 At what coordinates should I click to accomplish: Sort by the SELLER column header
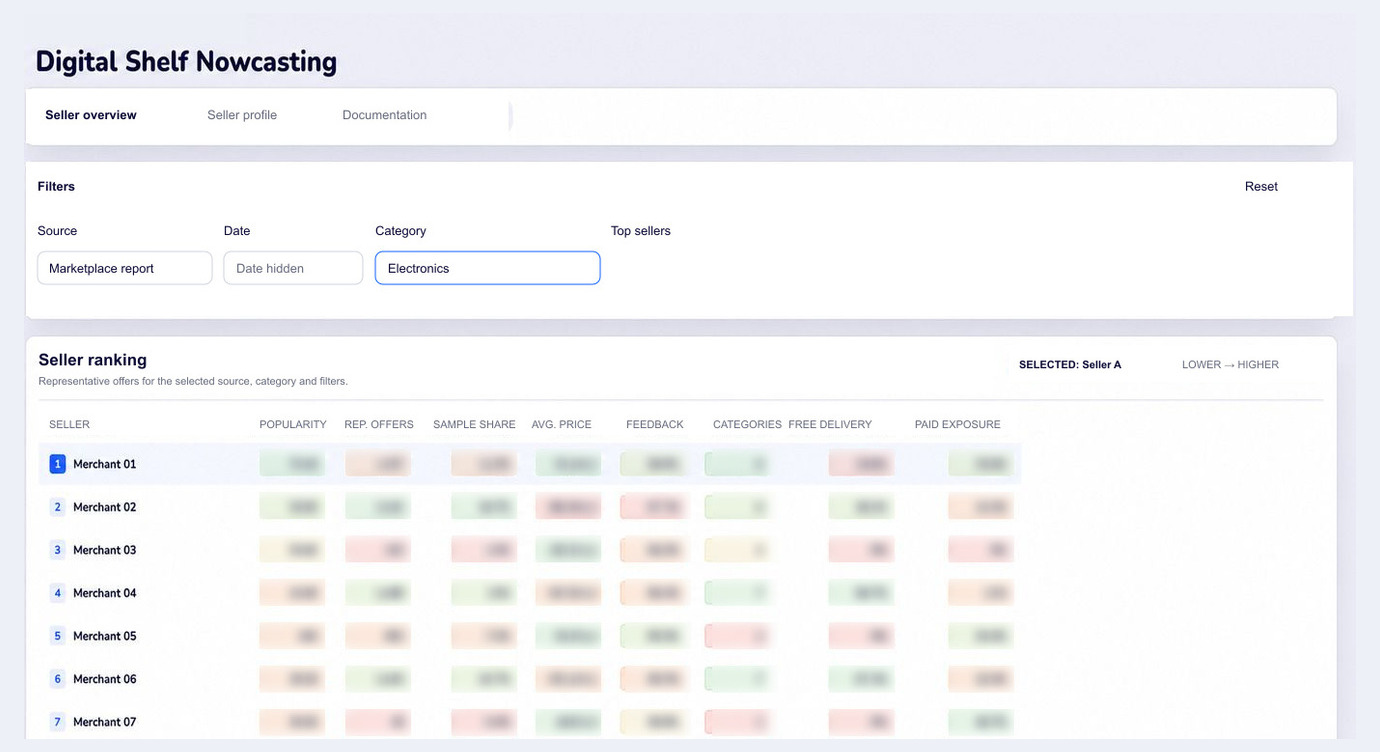coord(69,424)
